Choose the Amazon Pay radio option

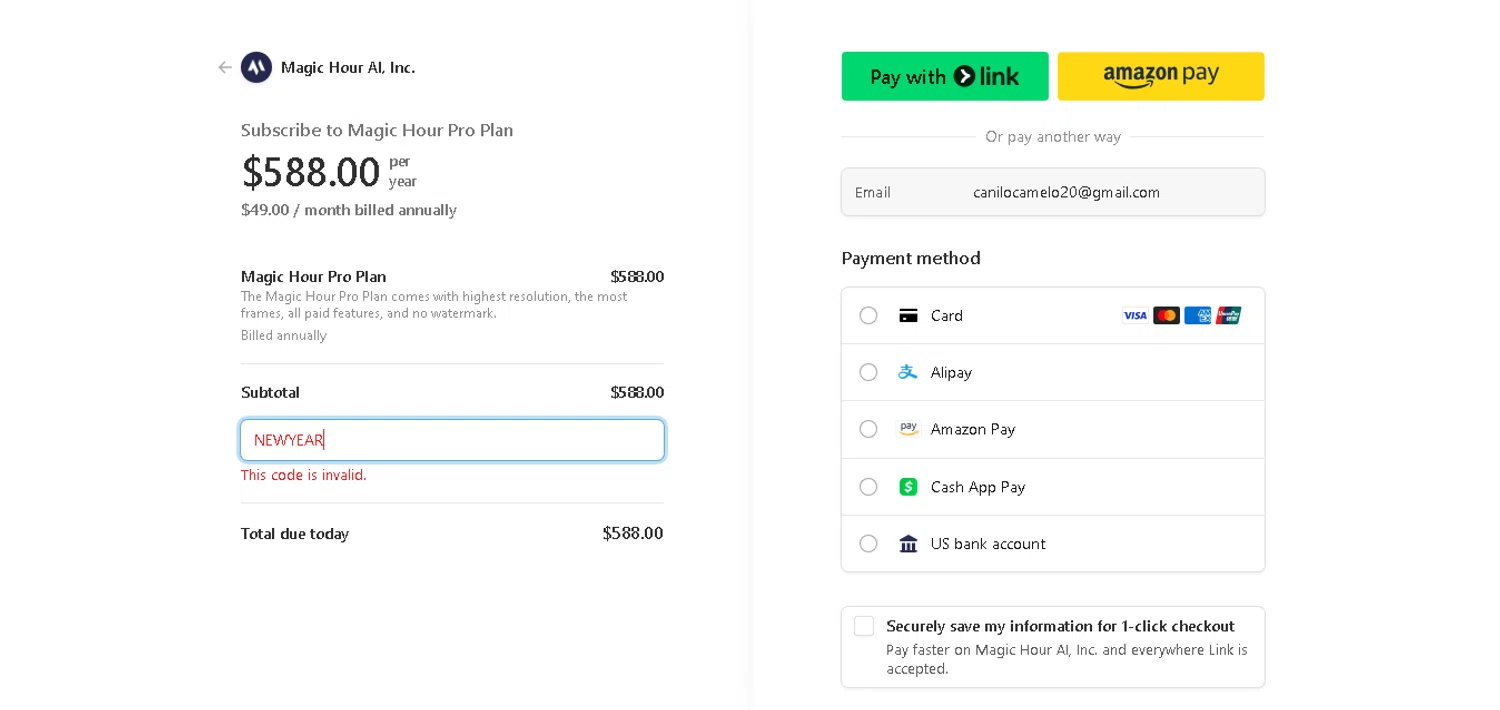868,429
